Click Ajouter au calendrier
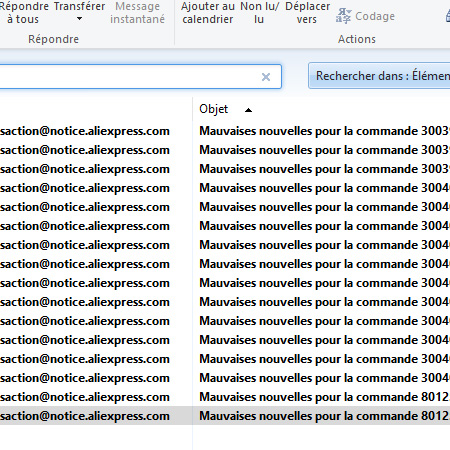The height and width of the screenshot is (450, 450). 208,13
